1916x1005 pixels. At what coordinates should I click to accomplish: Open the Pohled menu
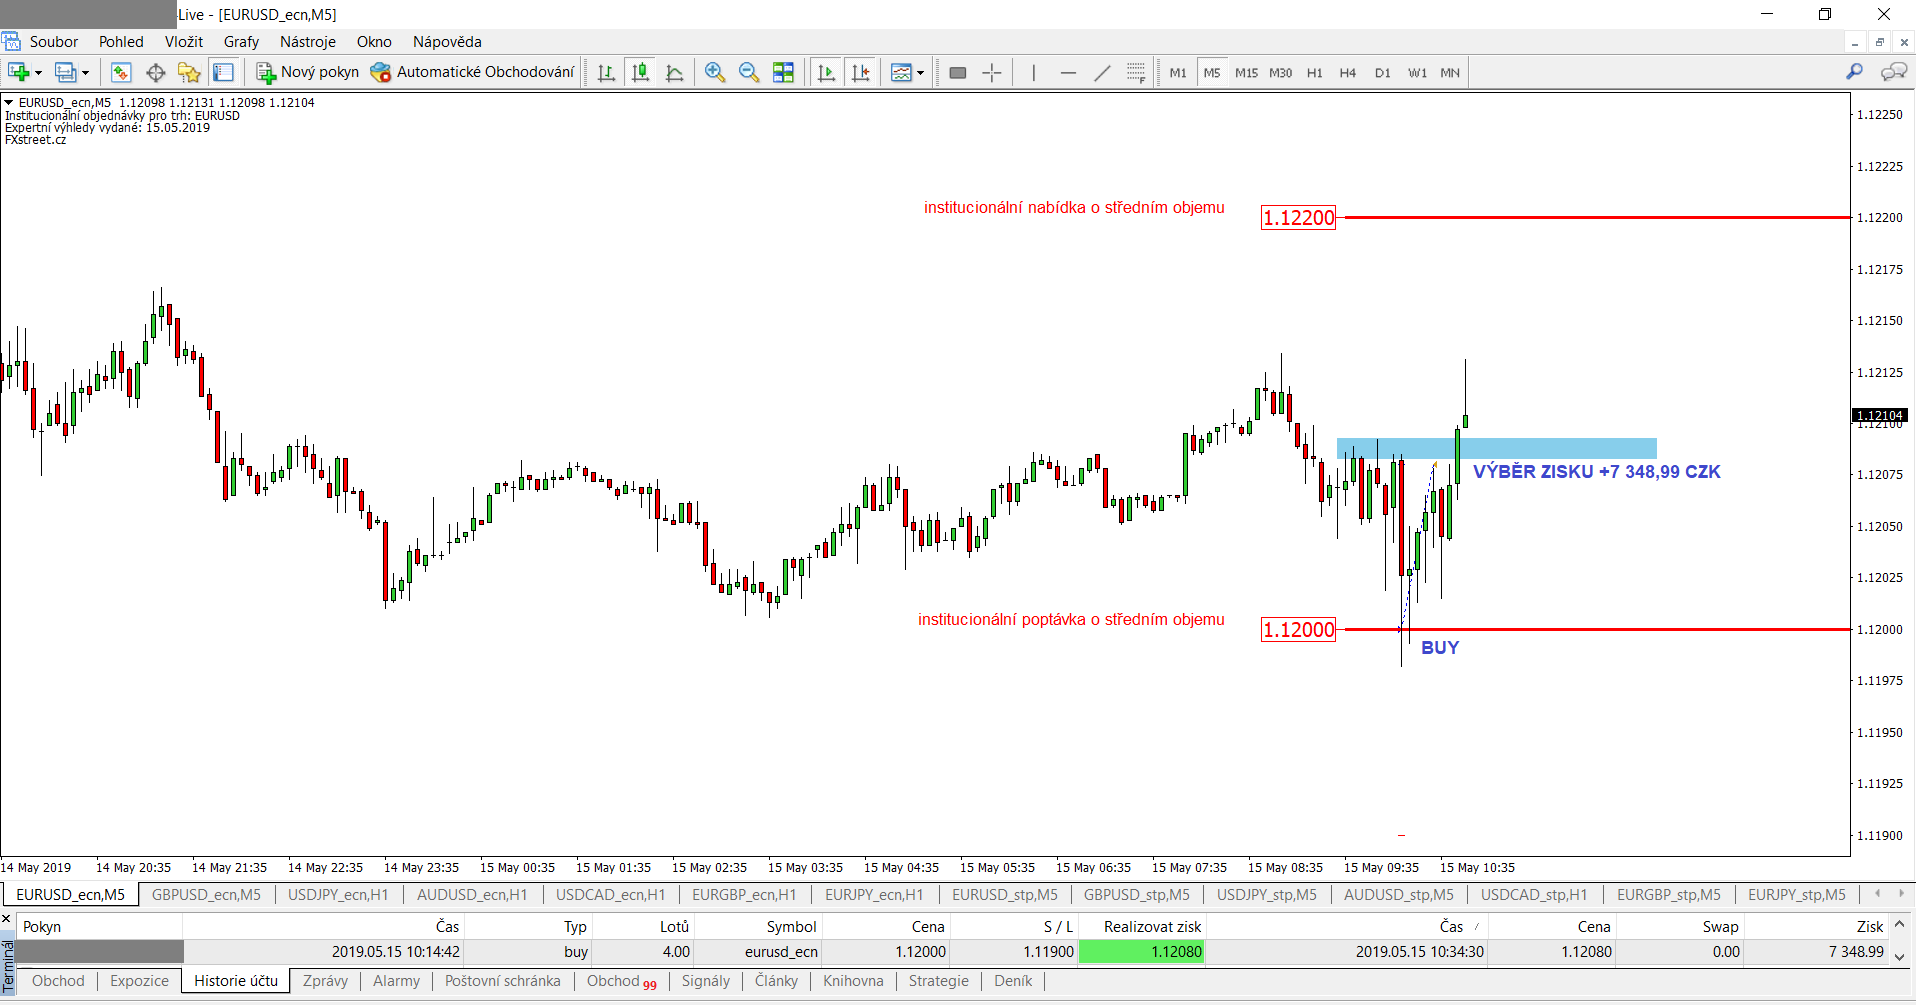[x=121, y=42]
